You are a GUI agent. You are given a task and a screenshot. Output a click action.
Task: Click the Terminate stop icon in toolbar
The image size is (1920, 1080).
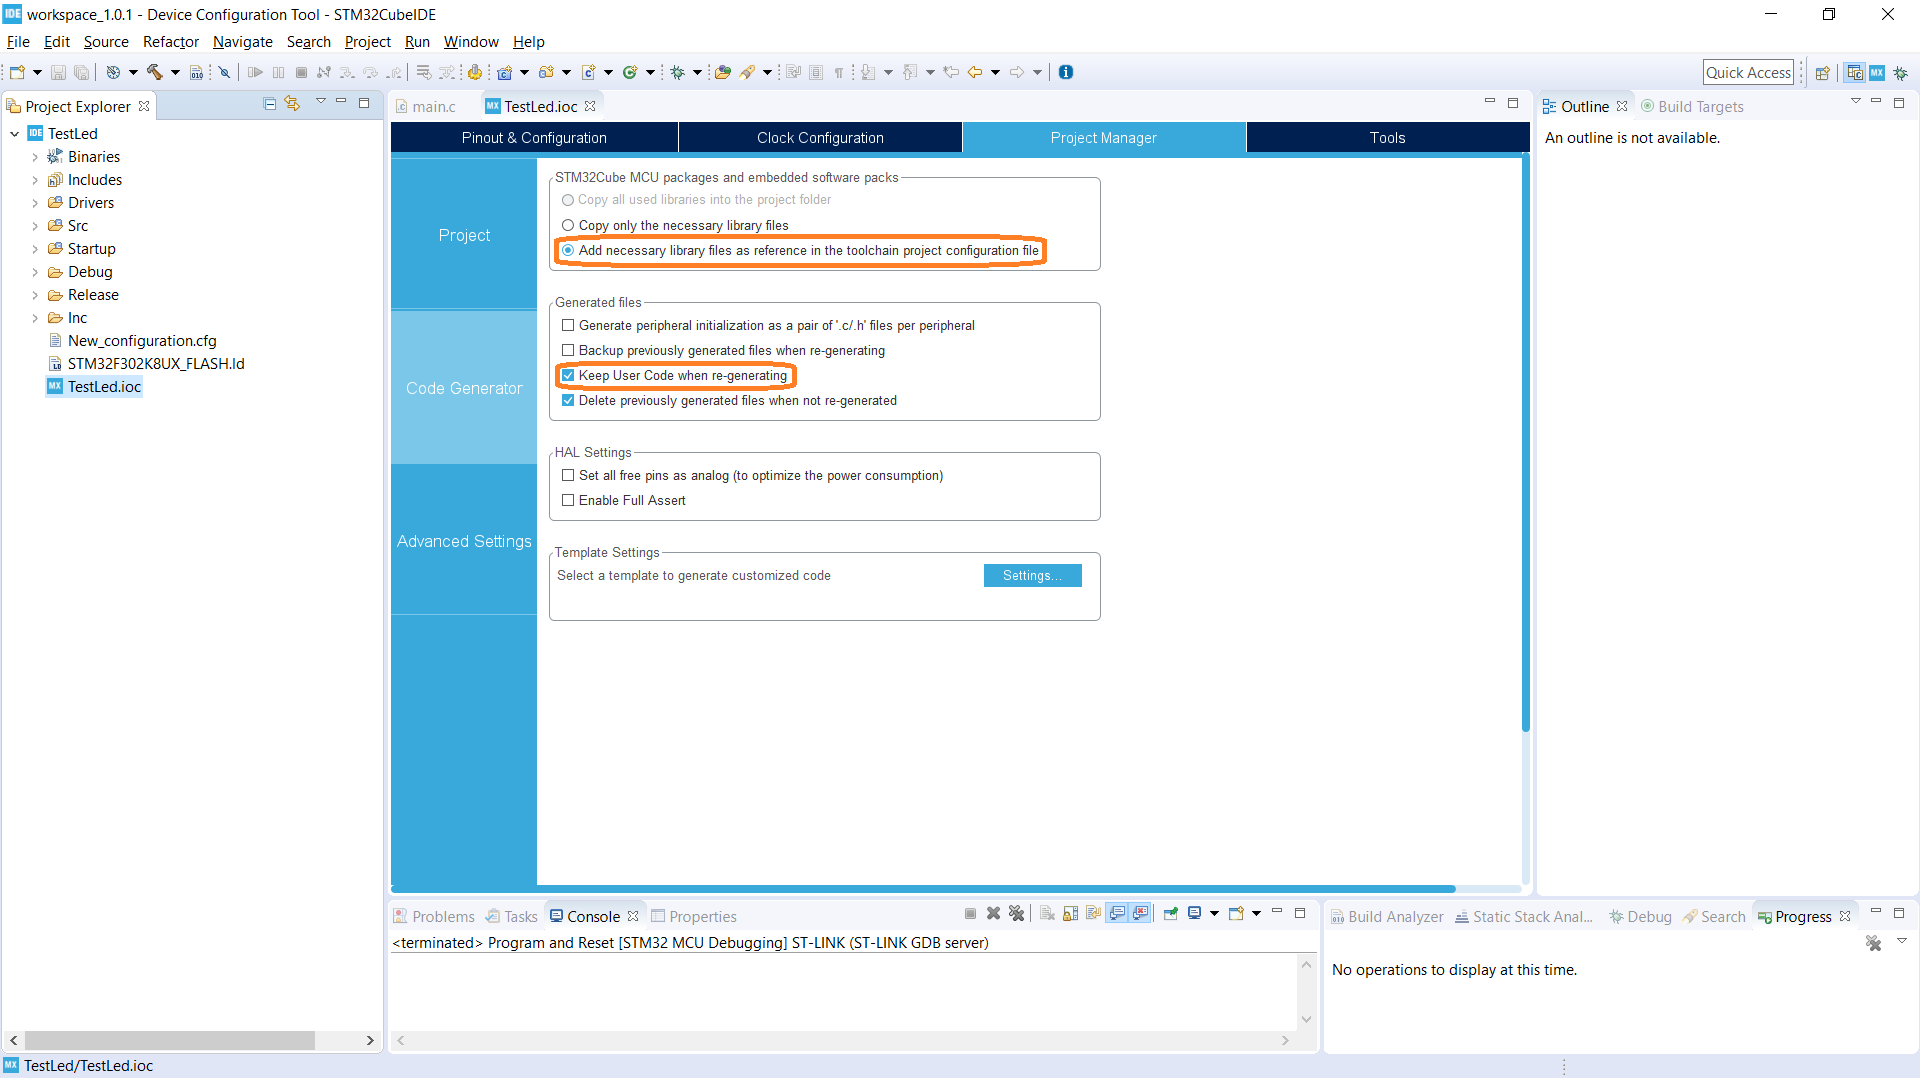pos(301,72)
